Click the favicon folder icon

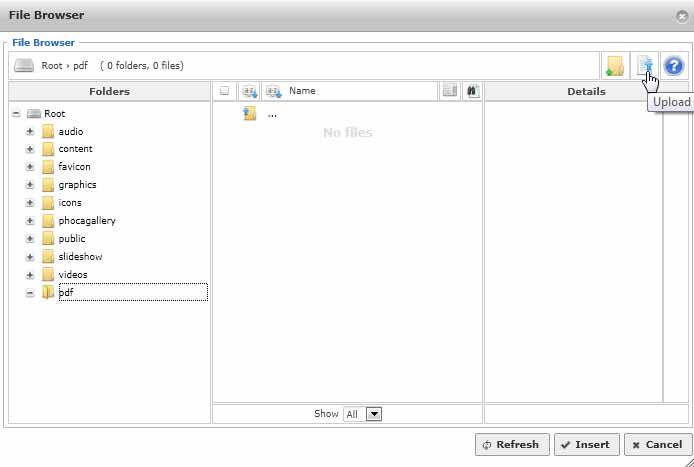(x=48, y=167)
